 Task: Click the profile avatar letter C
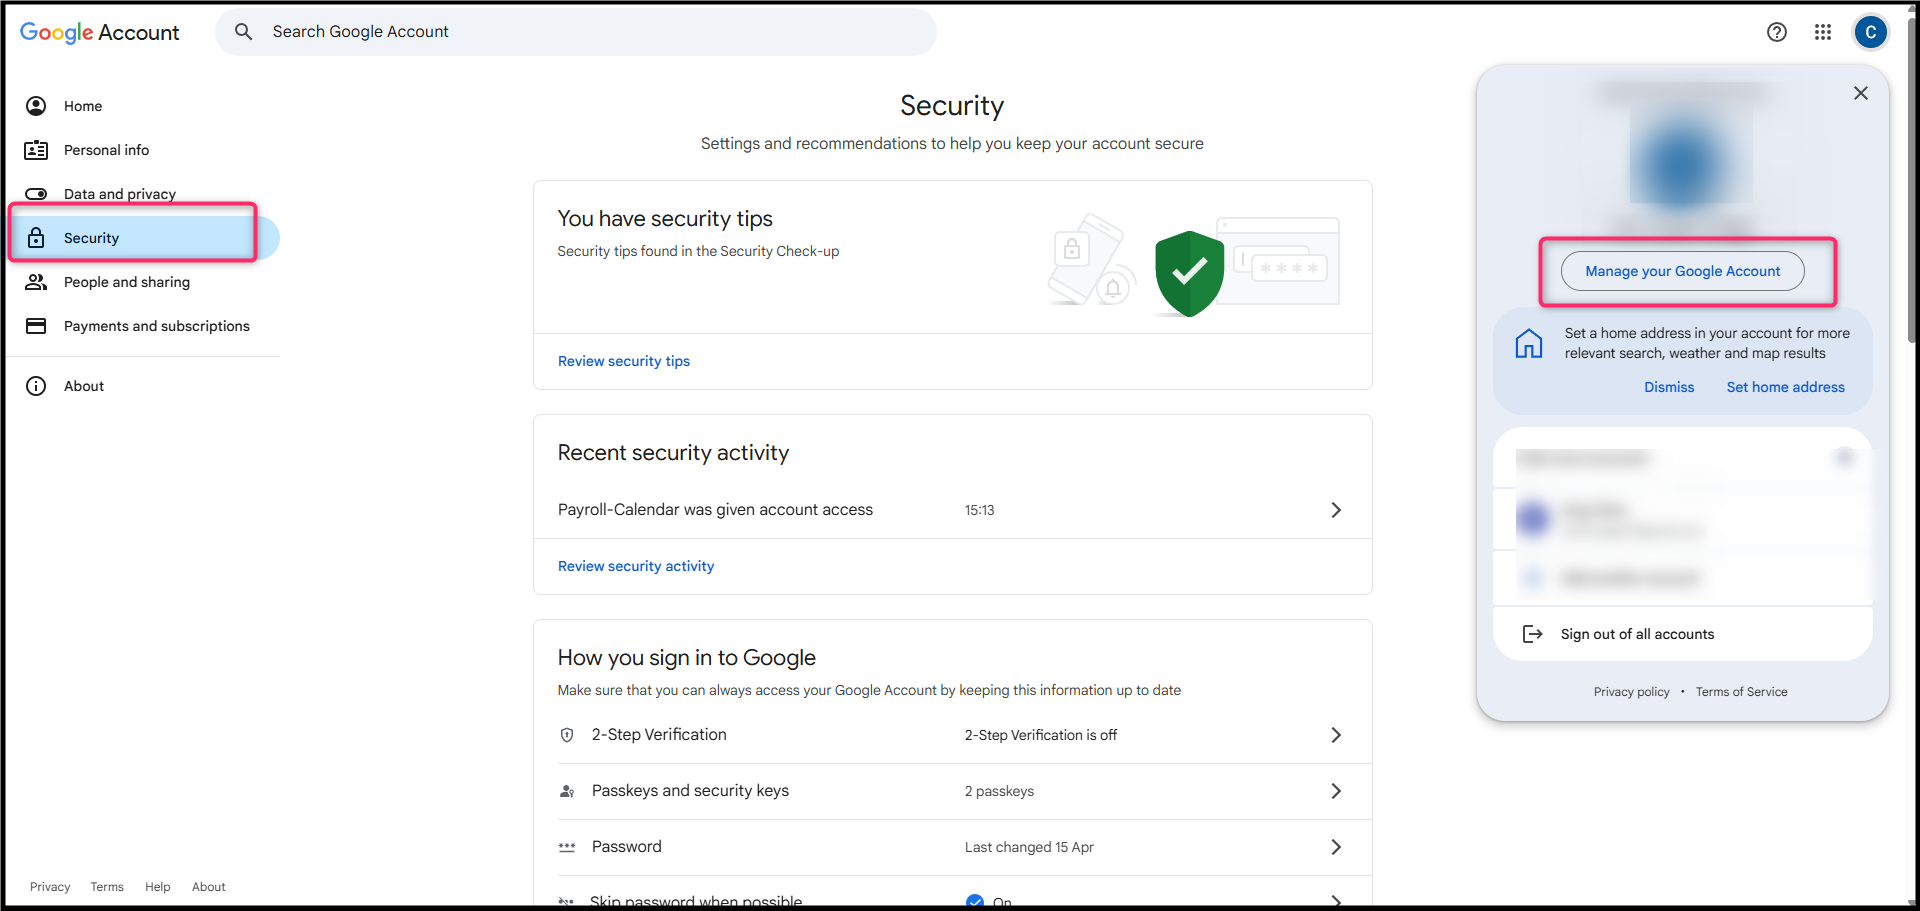coord(1871,32)
